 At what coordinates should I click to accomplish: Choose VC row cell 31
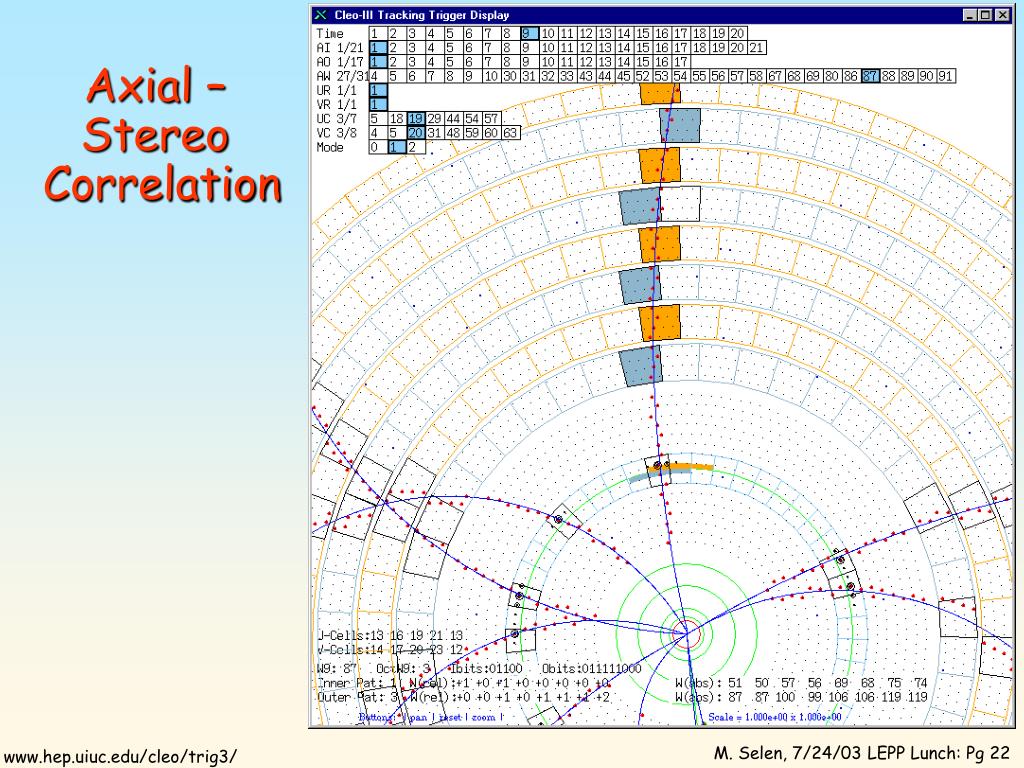click(x=434, y=133)
